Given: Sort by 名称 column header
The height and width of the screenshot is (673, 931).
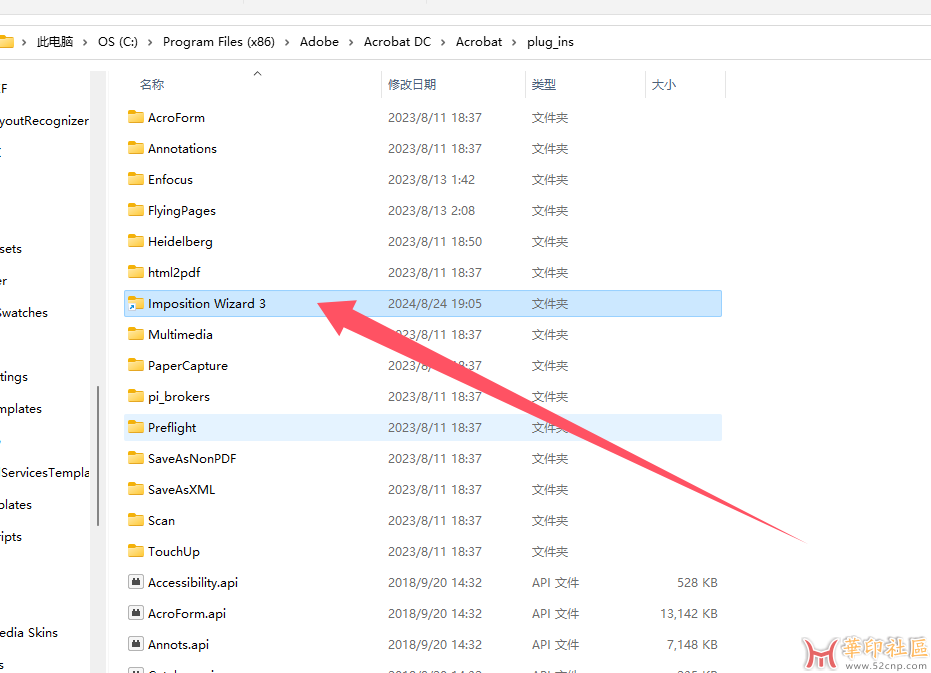Looking at the screenshot, I should (152, 84).
